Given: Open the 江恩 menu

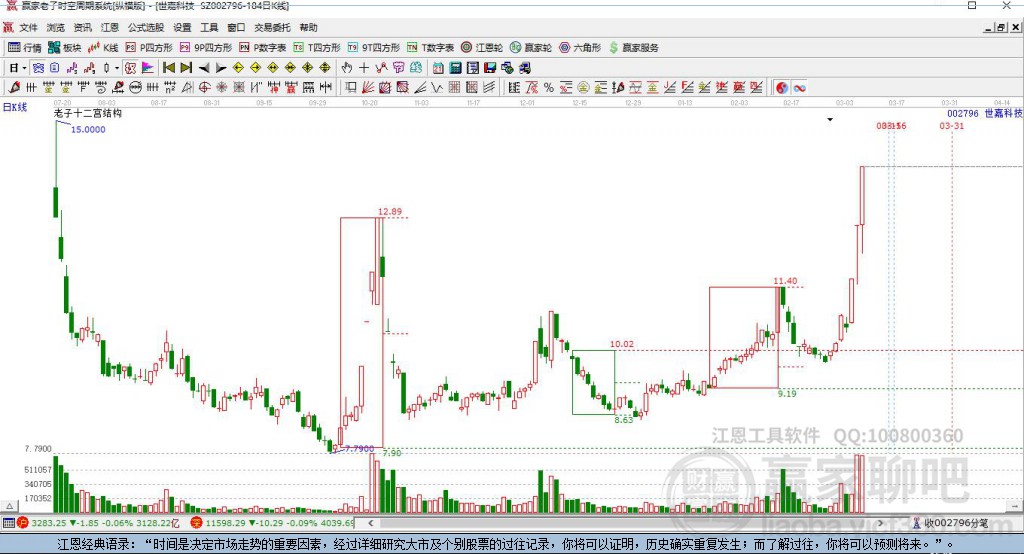Looking at the screenshot, I should coord(110,27).
